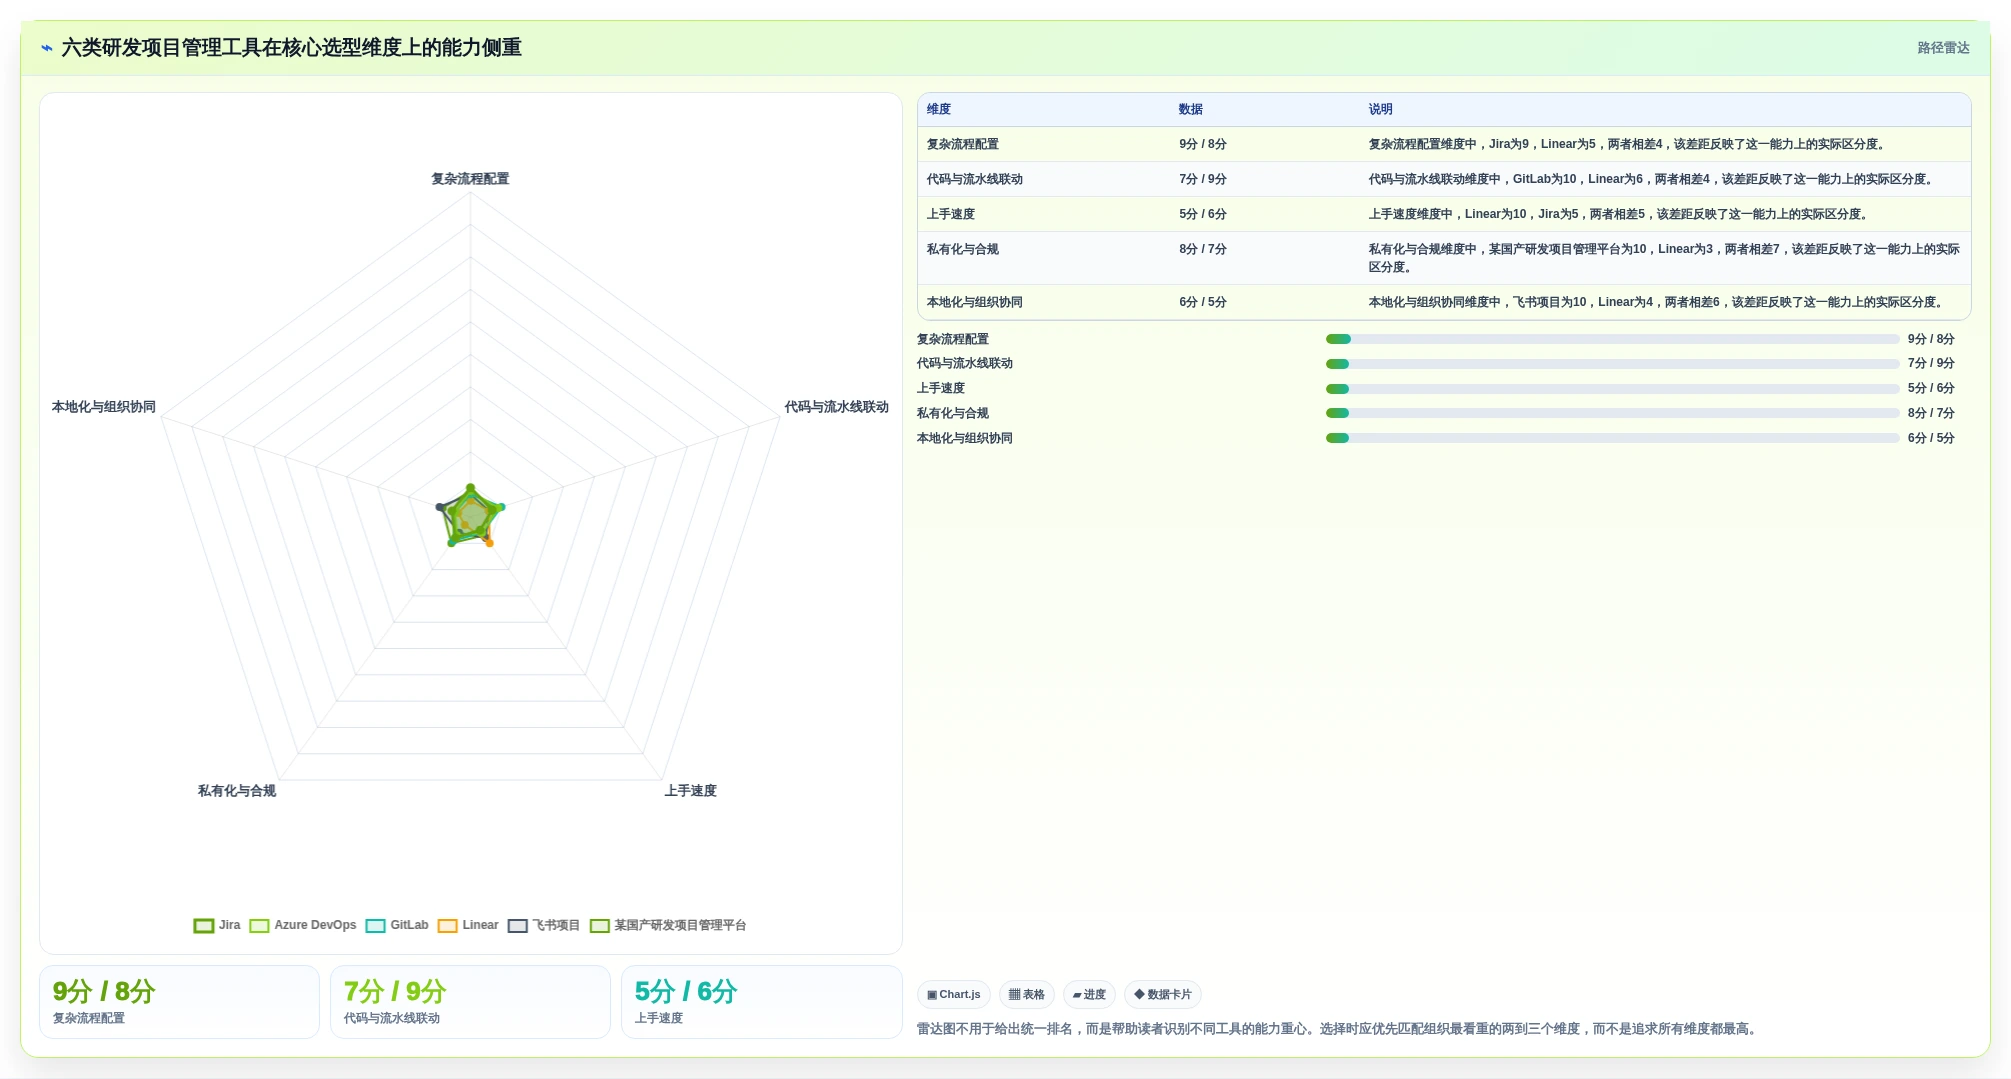Viewport: 2011px width, 1079px height.
Task: Click table value 6分 / 5分
Action: (1203, 303)
